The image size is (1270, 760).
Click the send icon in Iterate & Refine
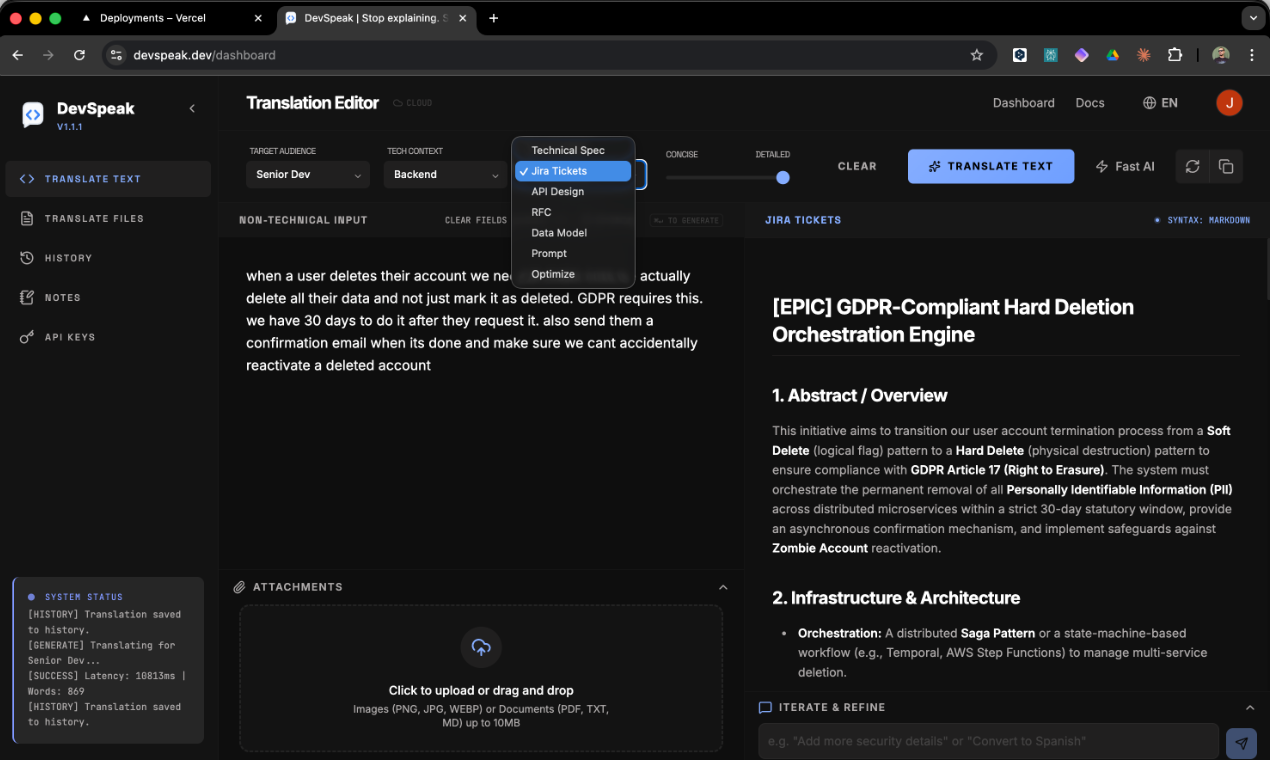[1241, 743]
